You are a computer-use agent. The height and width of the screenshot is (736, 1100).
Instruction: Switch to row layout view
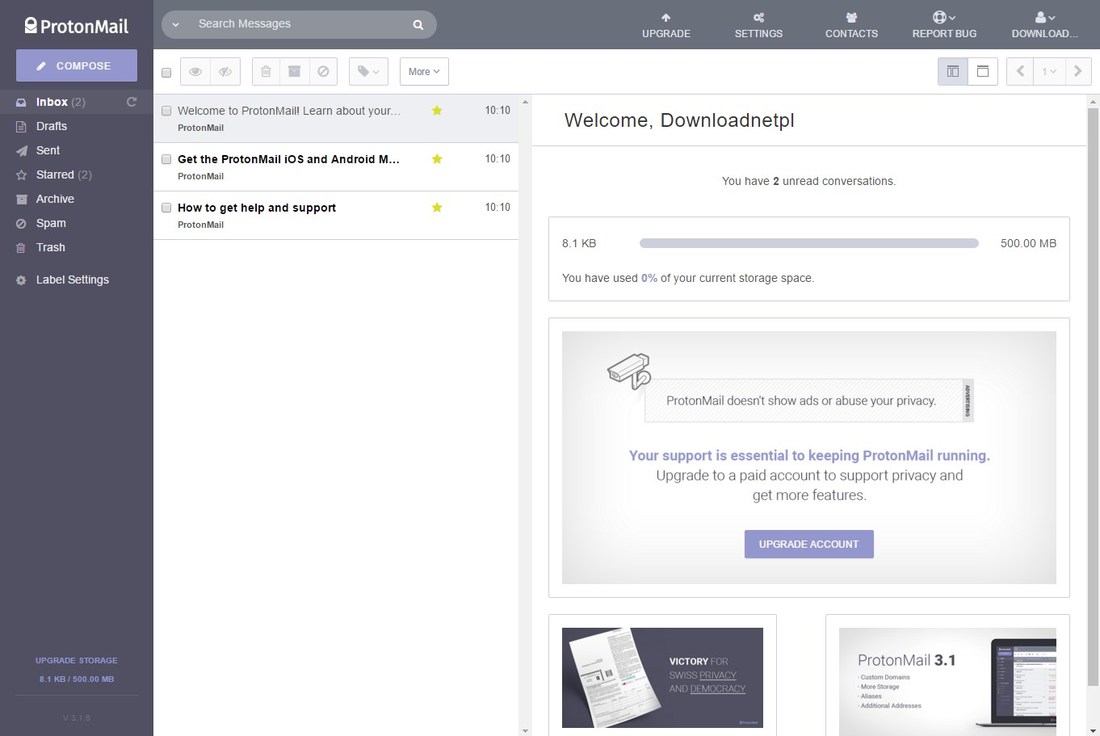983,72
